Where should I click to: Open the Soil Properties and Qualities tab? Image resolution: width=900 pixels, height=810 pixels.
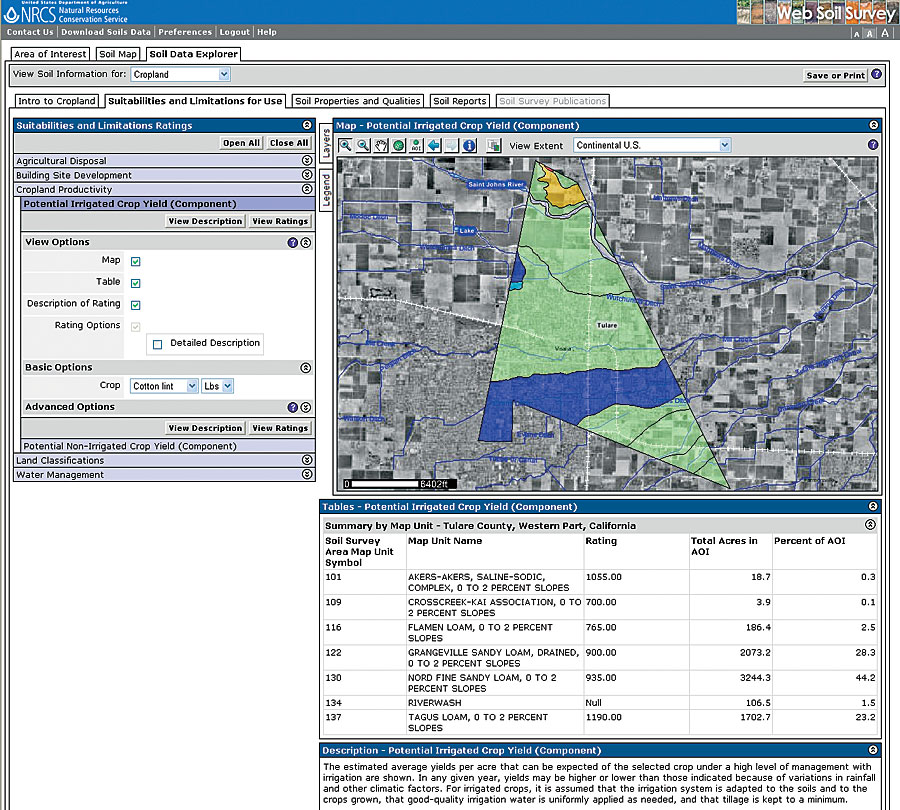pos(358,101)
